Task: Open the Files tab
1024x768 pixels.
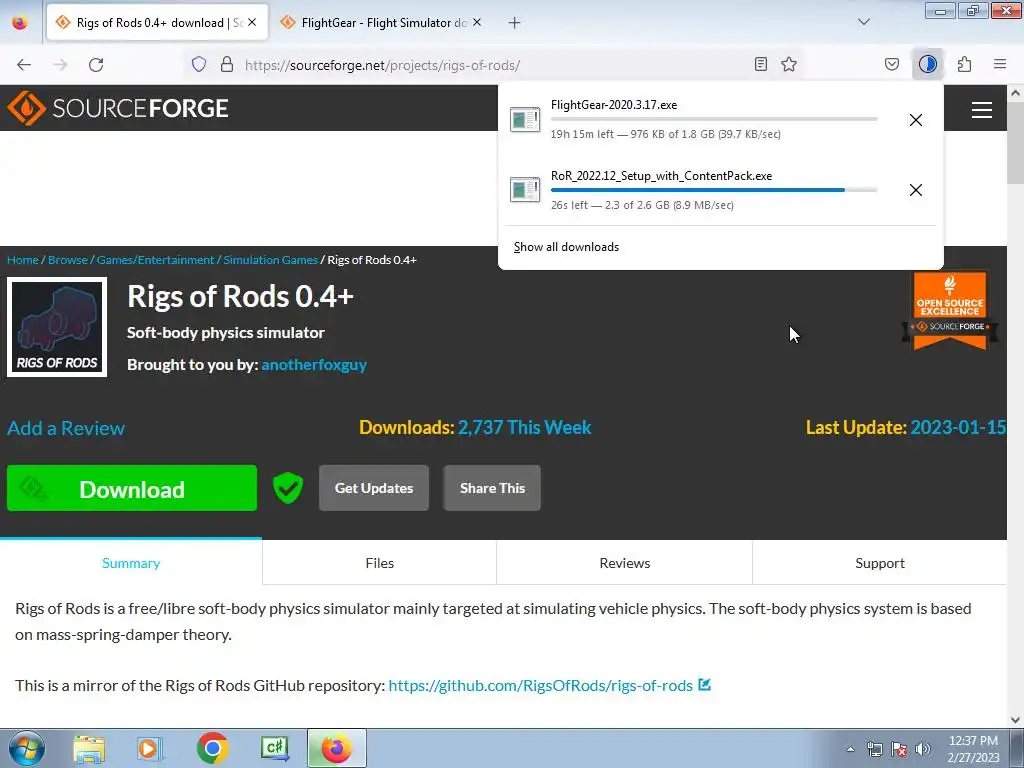Action: [x=379, y=563]
